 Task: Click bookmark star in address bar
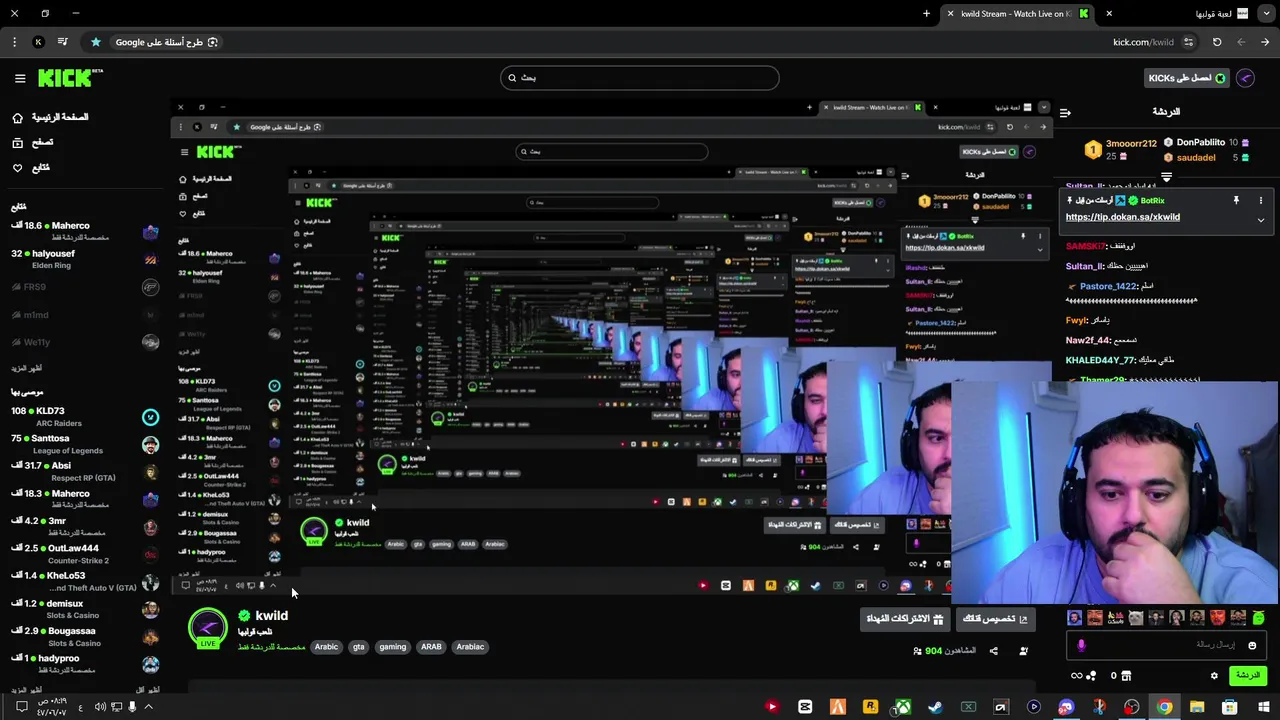(x=96, y=42)
